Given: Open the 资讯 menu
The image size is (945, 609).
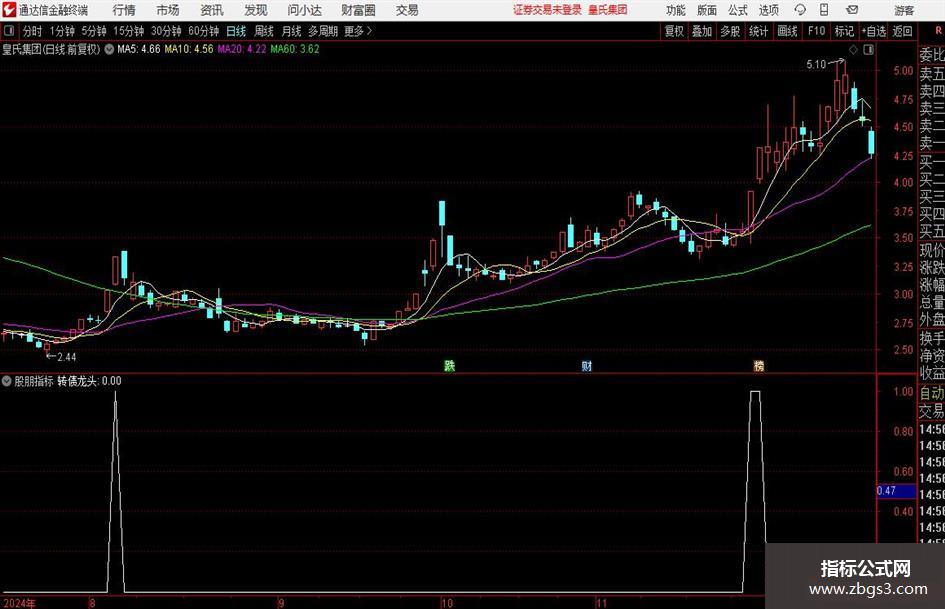Looking at the screenshot, I should pyautogui.click(x=212, y=10).
